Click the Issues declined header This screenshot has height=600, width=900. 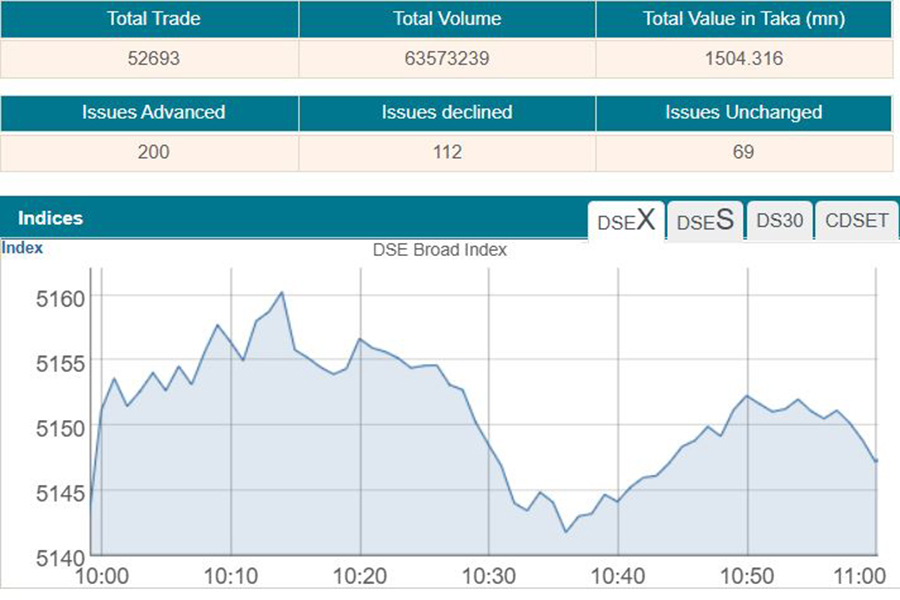(447, 112)
